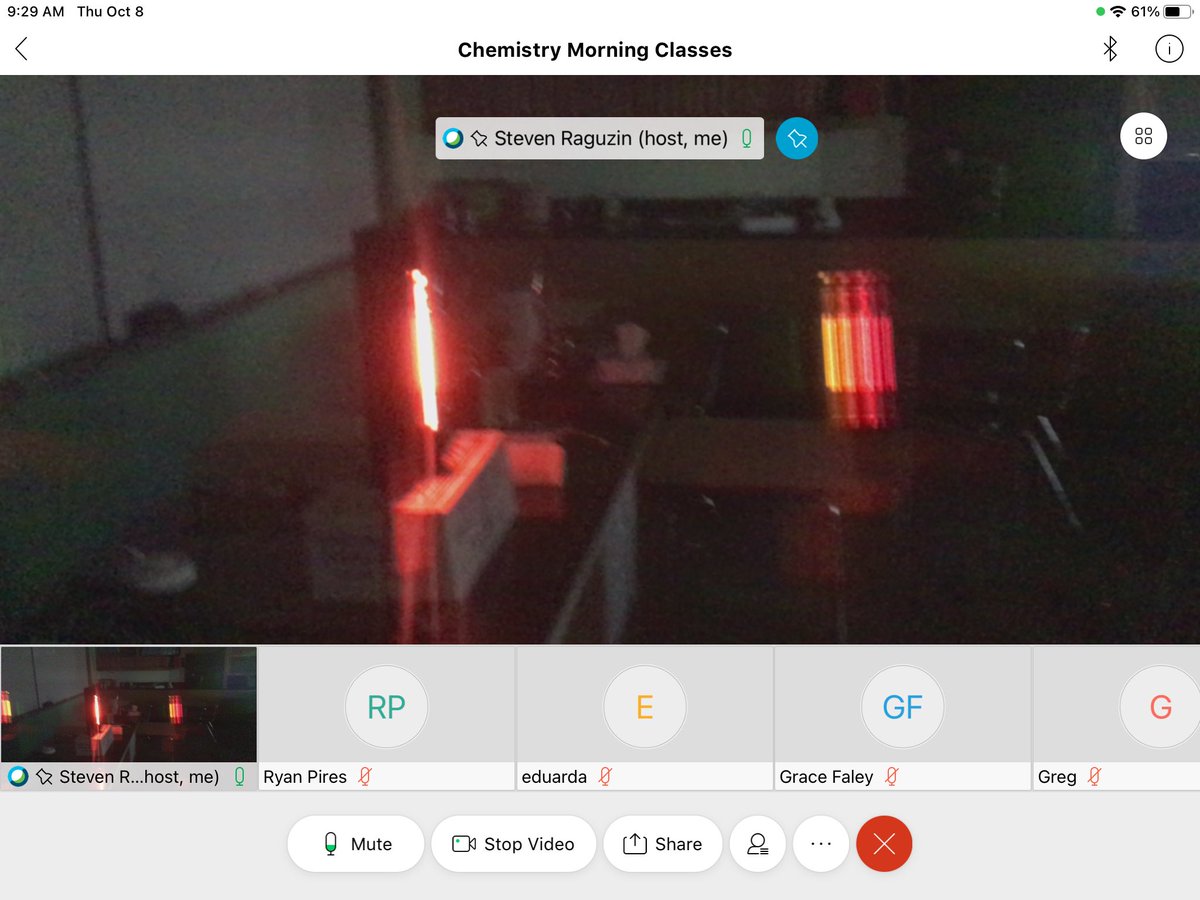Tap pin icon in Steven's thumbnail label
Screen dimensions: 1200x900
44,776
